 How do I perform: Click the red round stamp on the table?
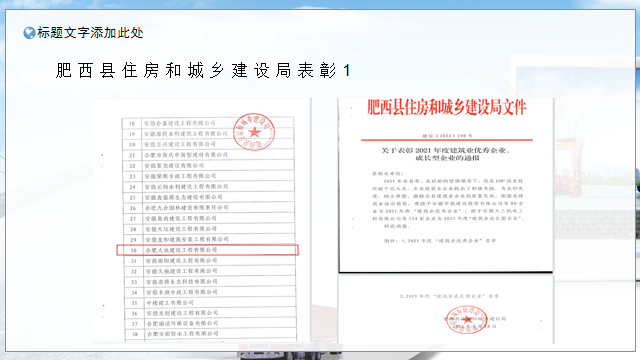(x=253, y=131)
